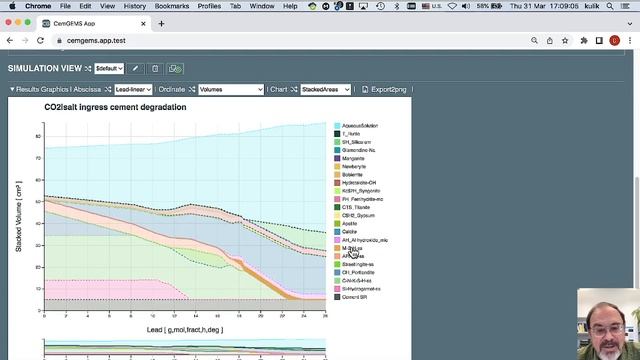Open the Window menu

click(262, 6)
